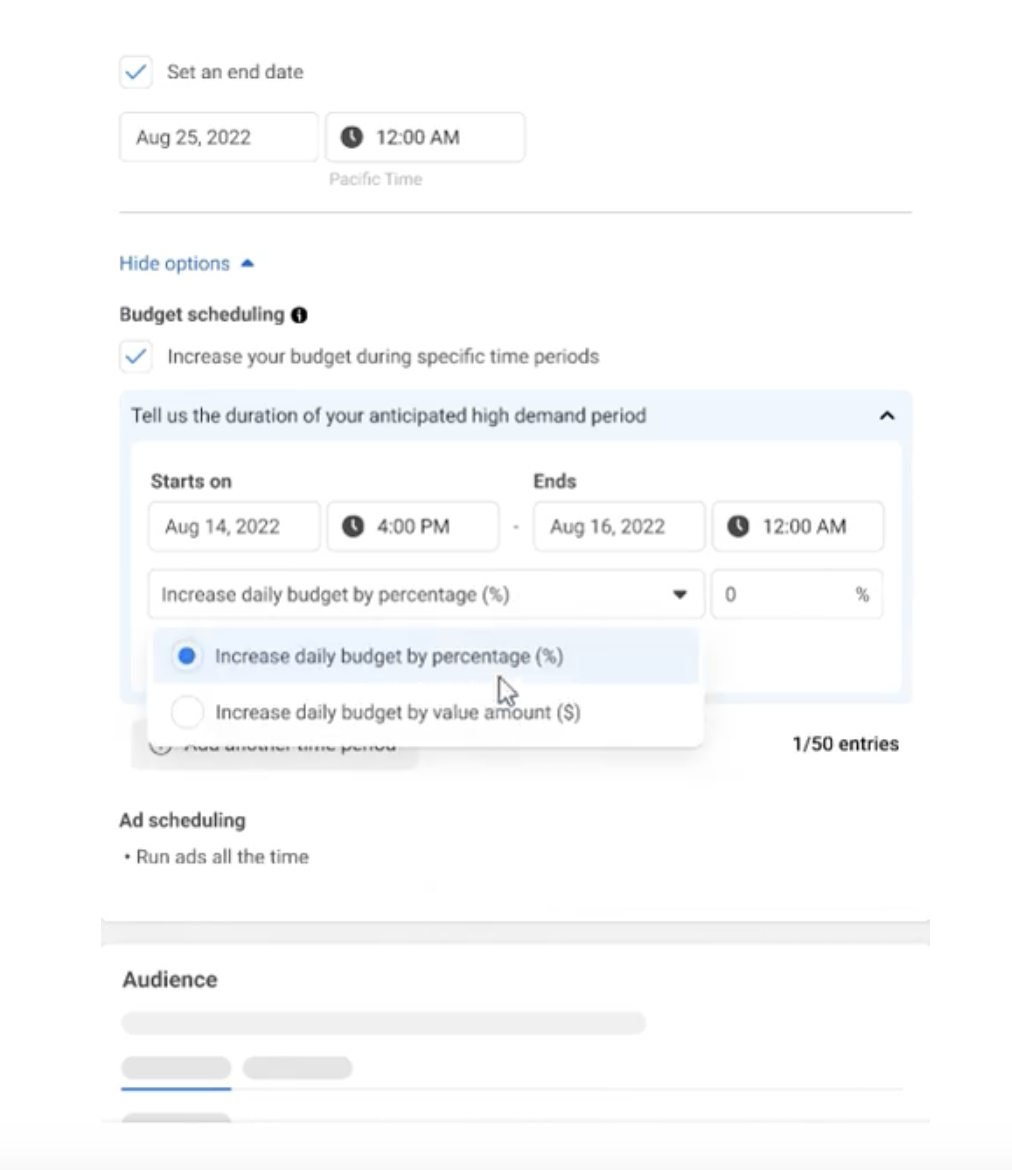Click the Audience section heading
The image size is (1012, 1170).
(x=170, y=980)
